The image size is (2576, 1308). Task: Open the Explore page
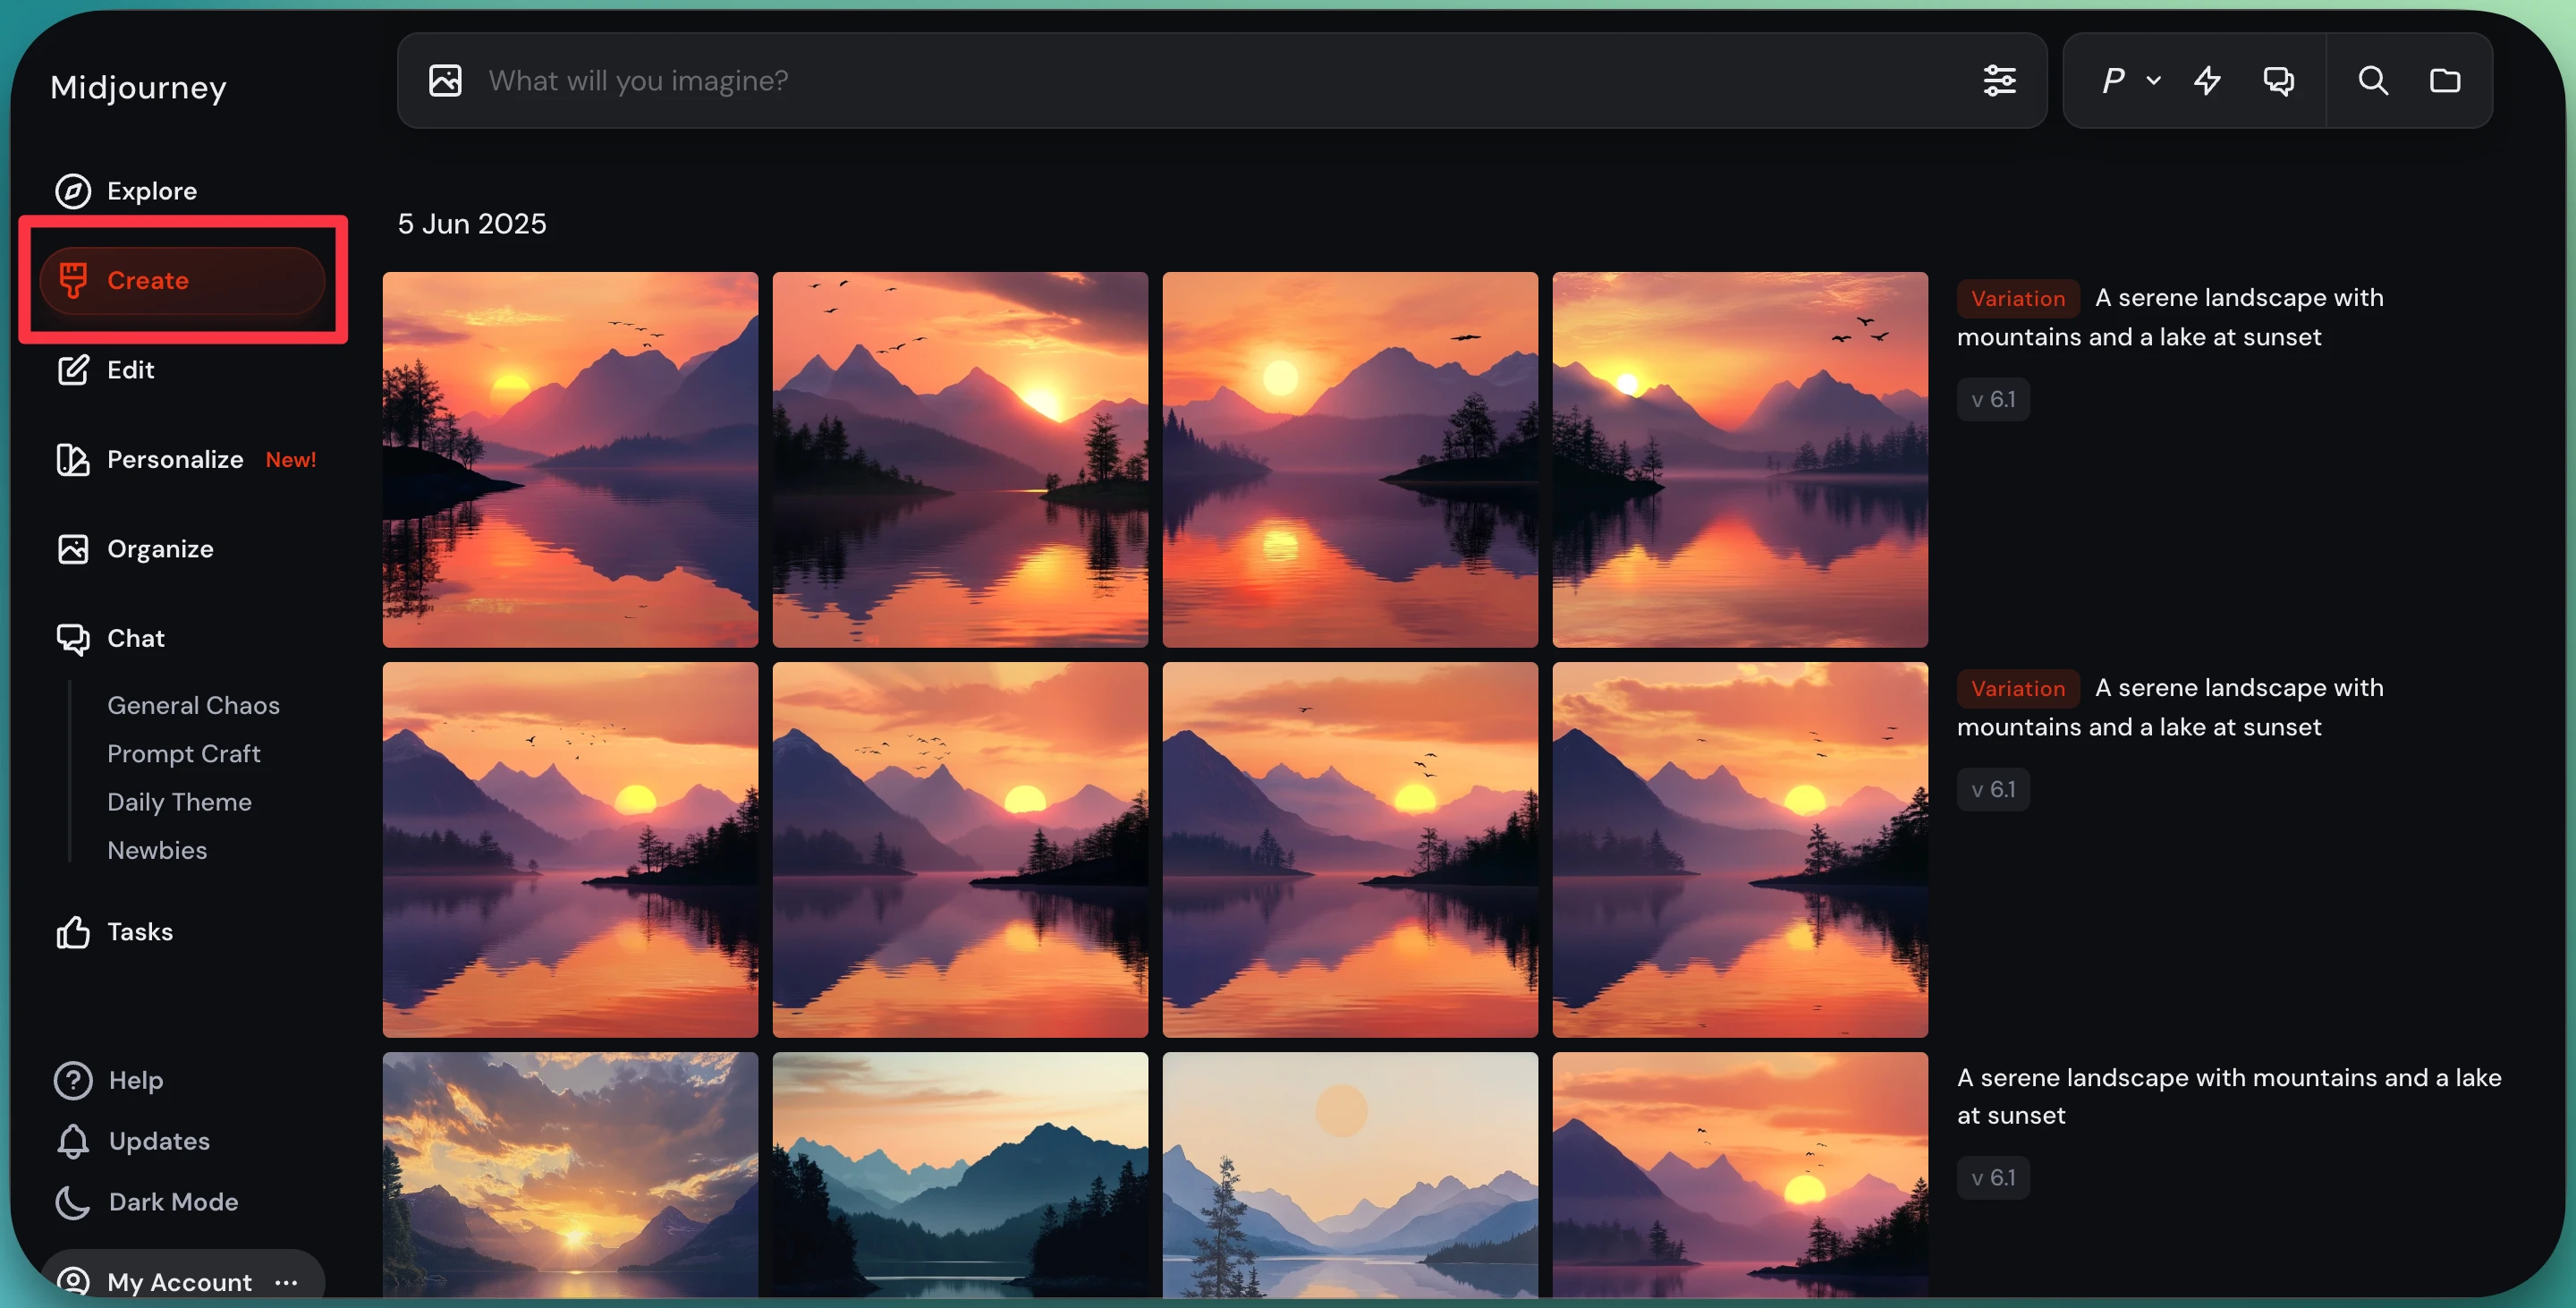pos(152,191)
